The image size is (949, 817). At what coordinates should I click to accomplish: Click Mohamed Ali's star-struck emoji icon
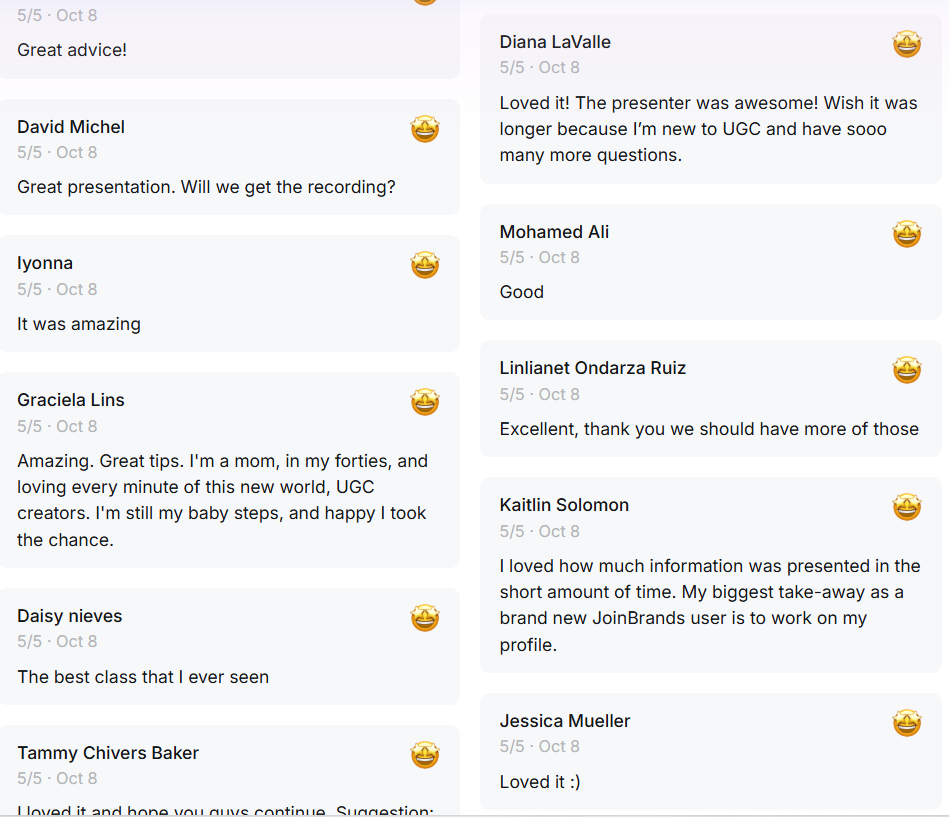907,234
